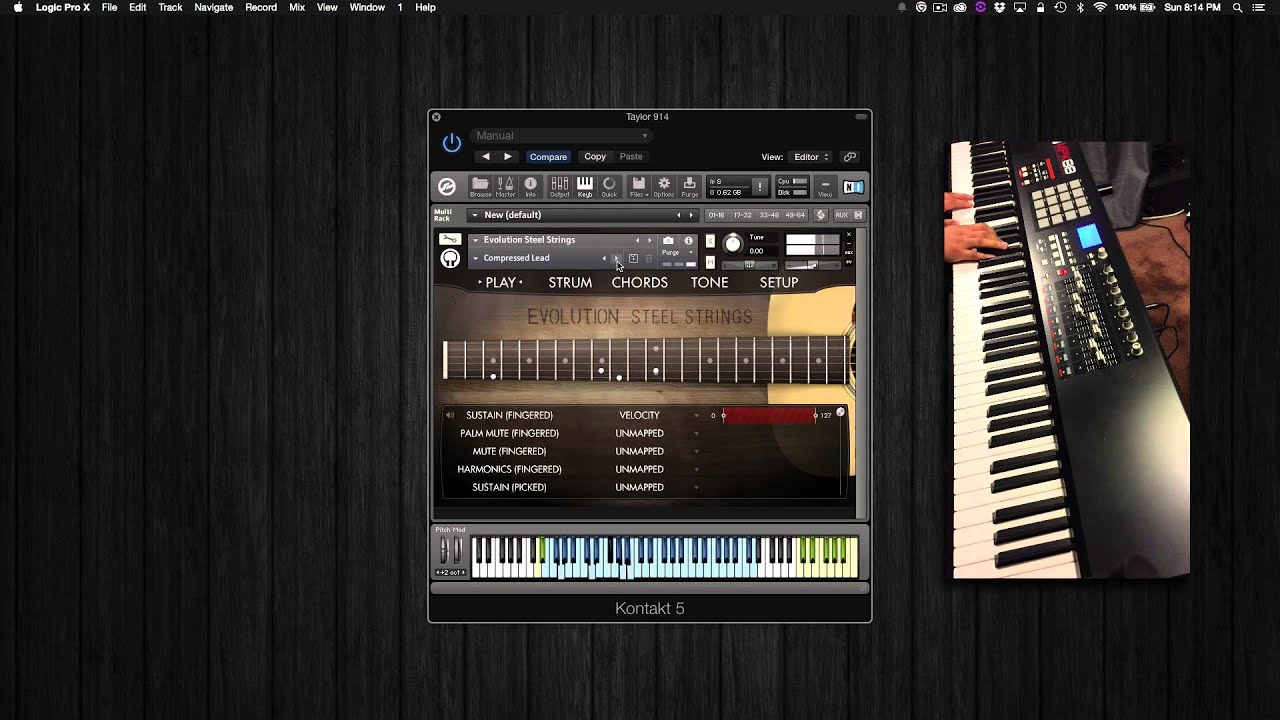Show the Info pane
Image resolution: width=1280 pixels, height=720 pixels.
pyautogui.click(x=531, y=187)
